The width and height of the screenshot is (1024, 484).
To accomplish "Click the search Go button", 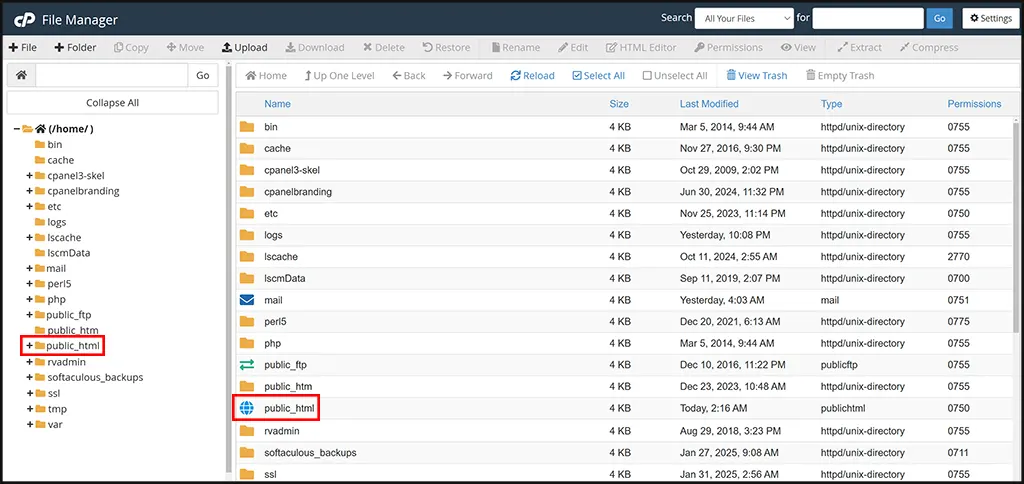I will [x=940, y=18].
